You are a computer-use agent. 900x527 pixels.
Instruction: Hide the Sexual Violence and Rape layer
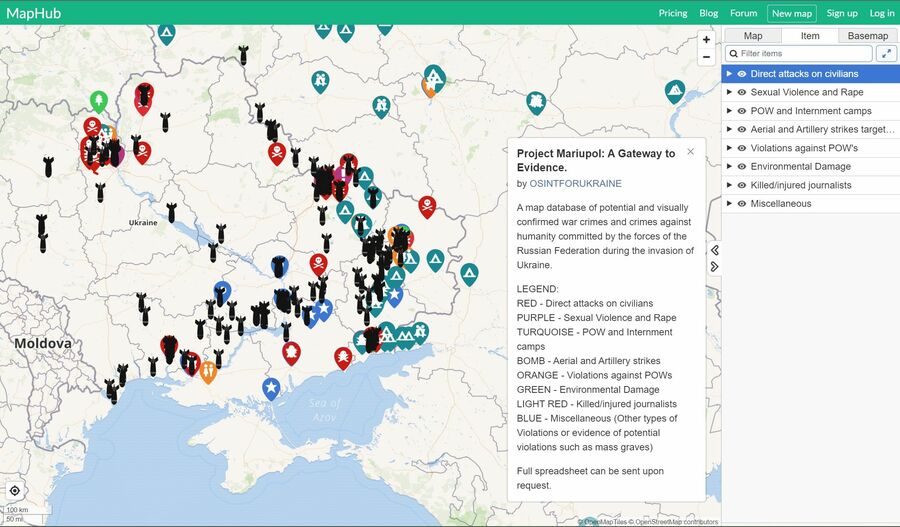click(x=742, y=92)
